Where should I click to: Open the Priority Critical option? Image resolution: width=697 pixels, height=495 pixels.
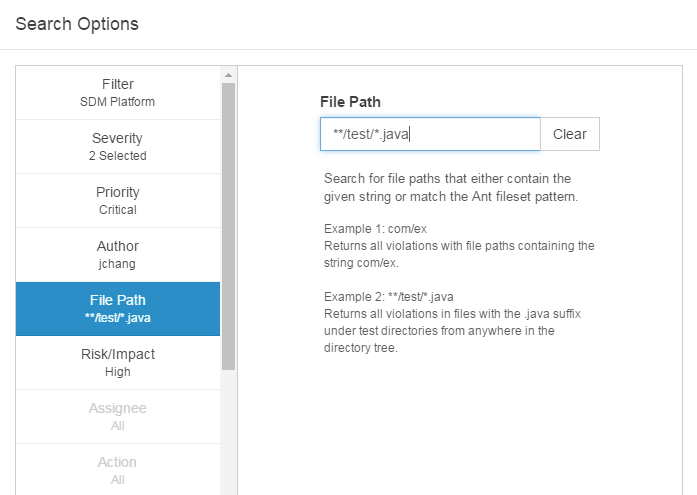(118, 201)
